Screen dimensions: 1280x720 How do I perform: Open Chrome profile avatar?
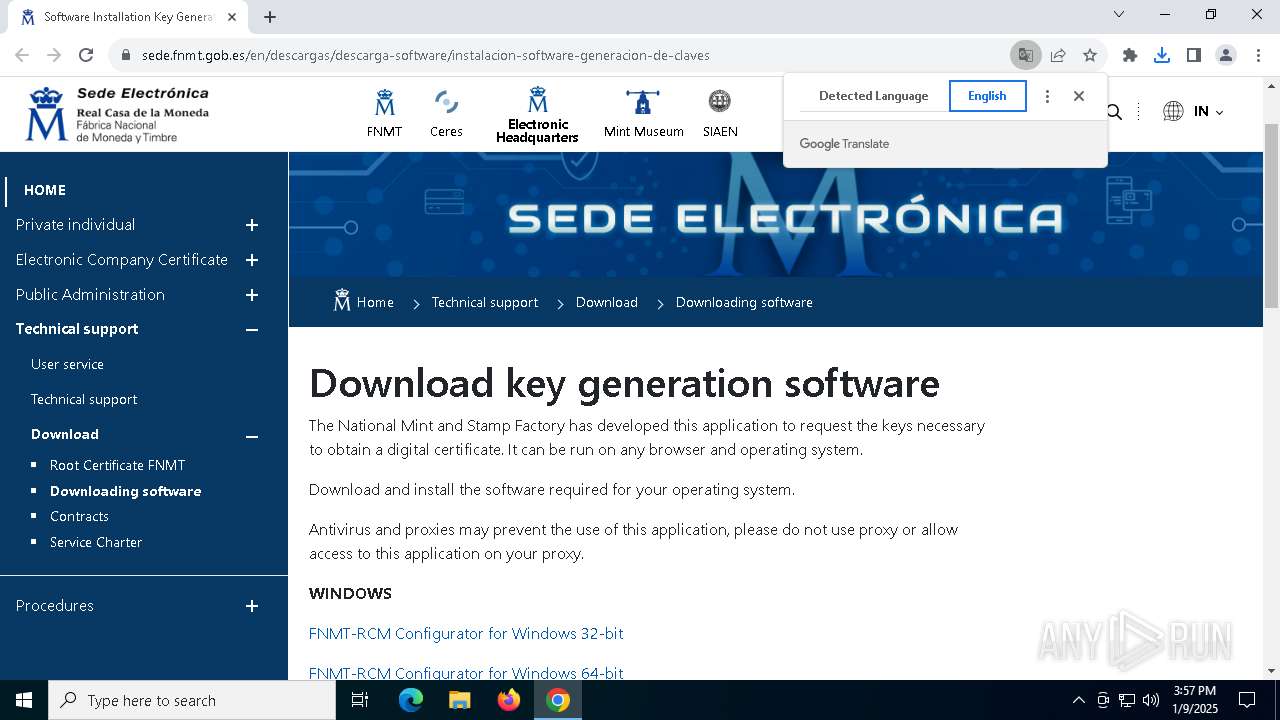point(1226,55)
